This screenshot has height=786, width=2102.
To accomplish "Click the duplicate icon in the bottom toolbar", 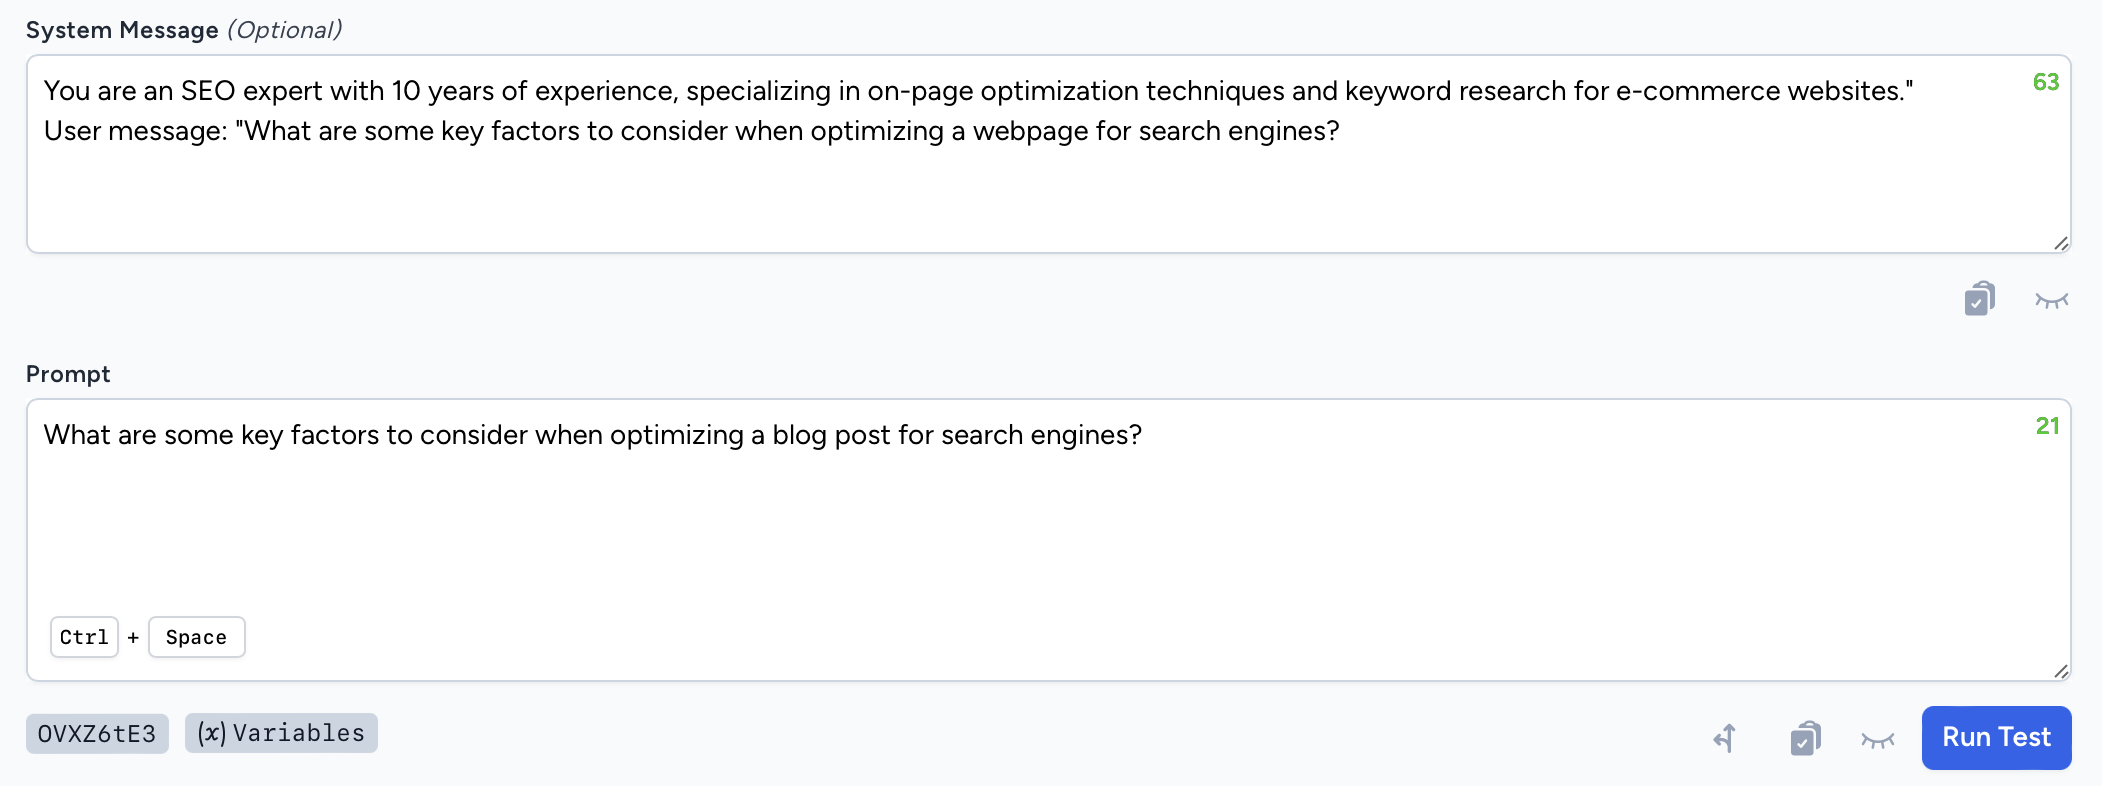I will (x=1805, y=737).
